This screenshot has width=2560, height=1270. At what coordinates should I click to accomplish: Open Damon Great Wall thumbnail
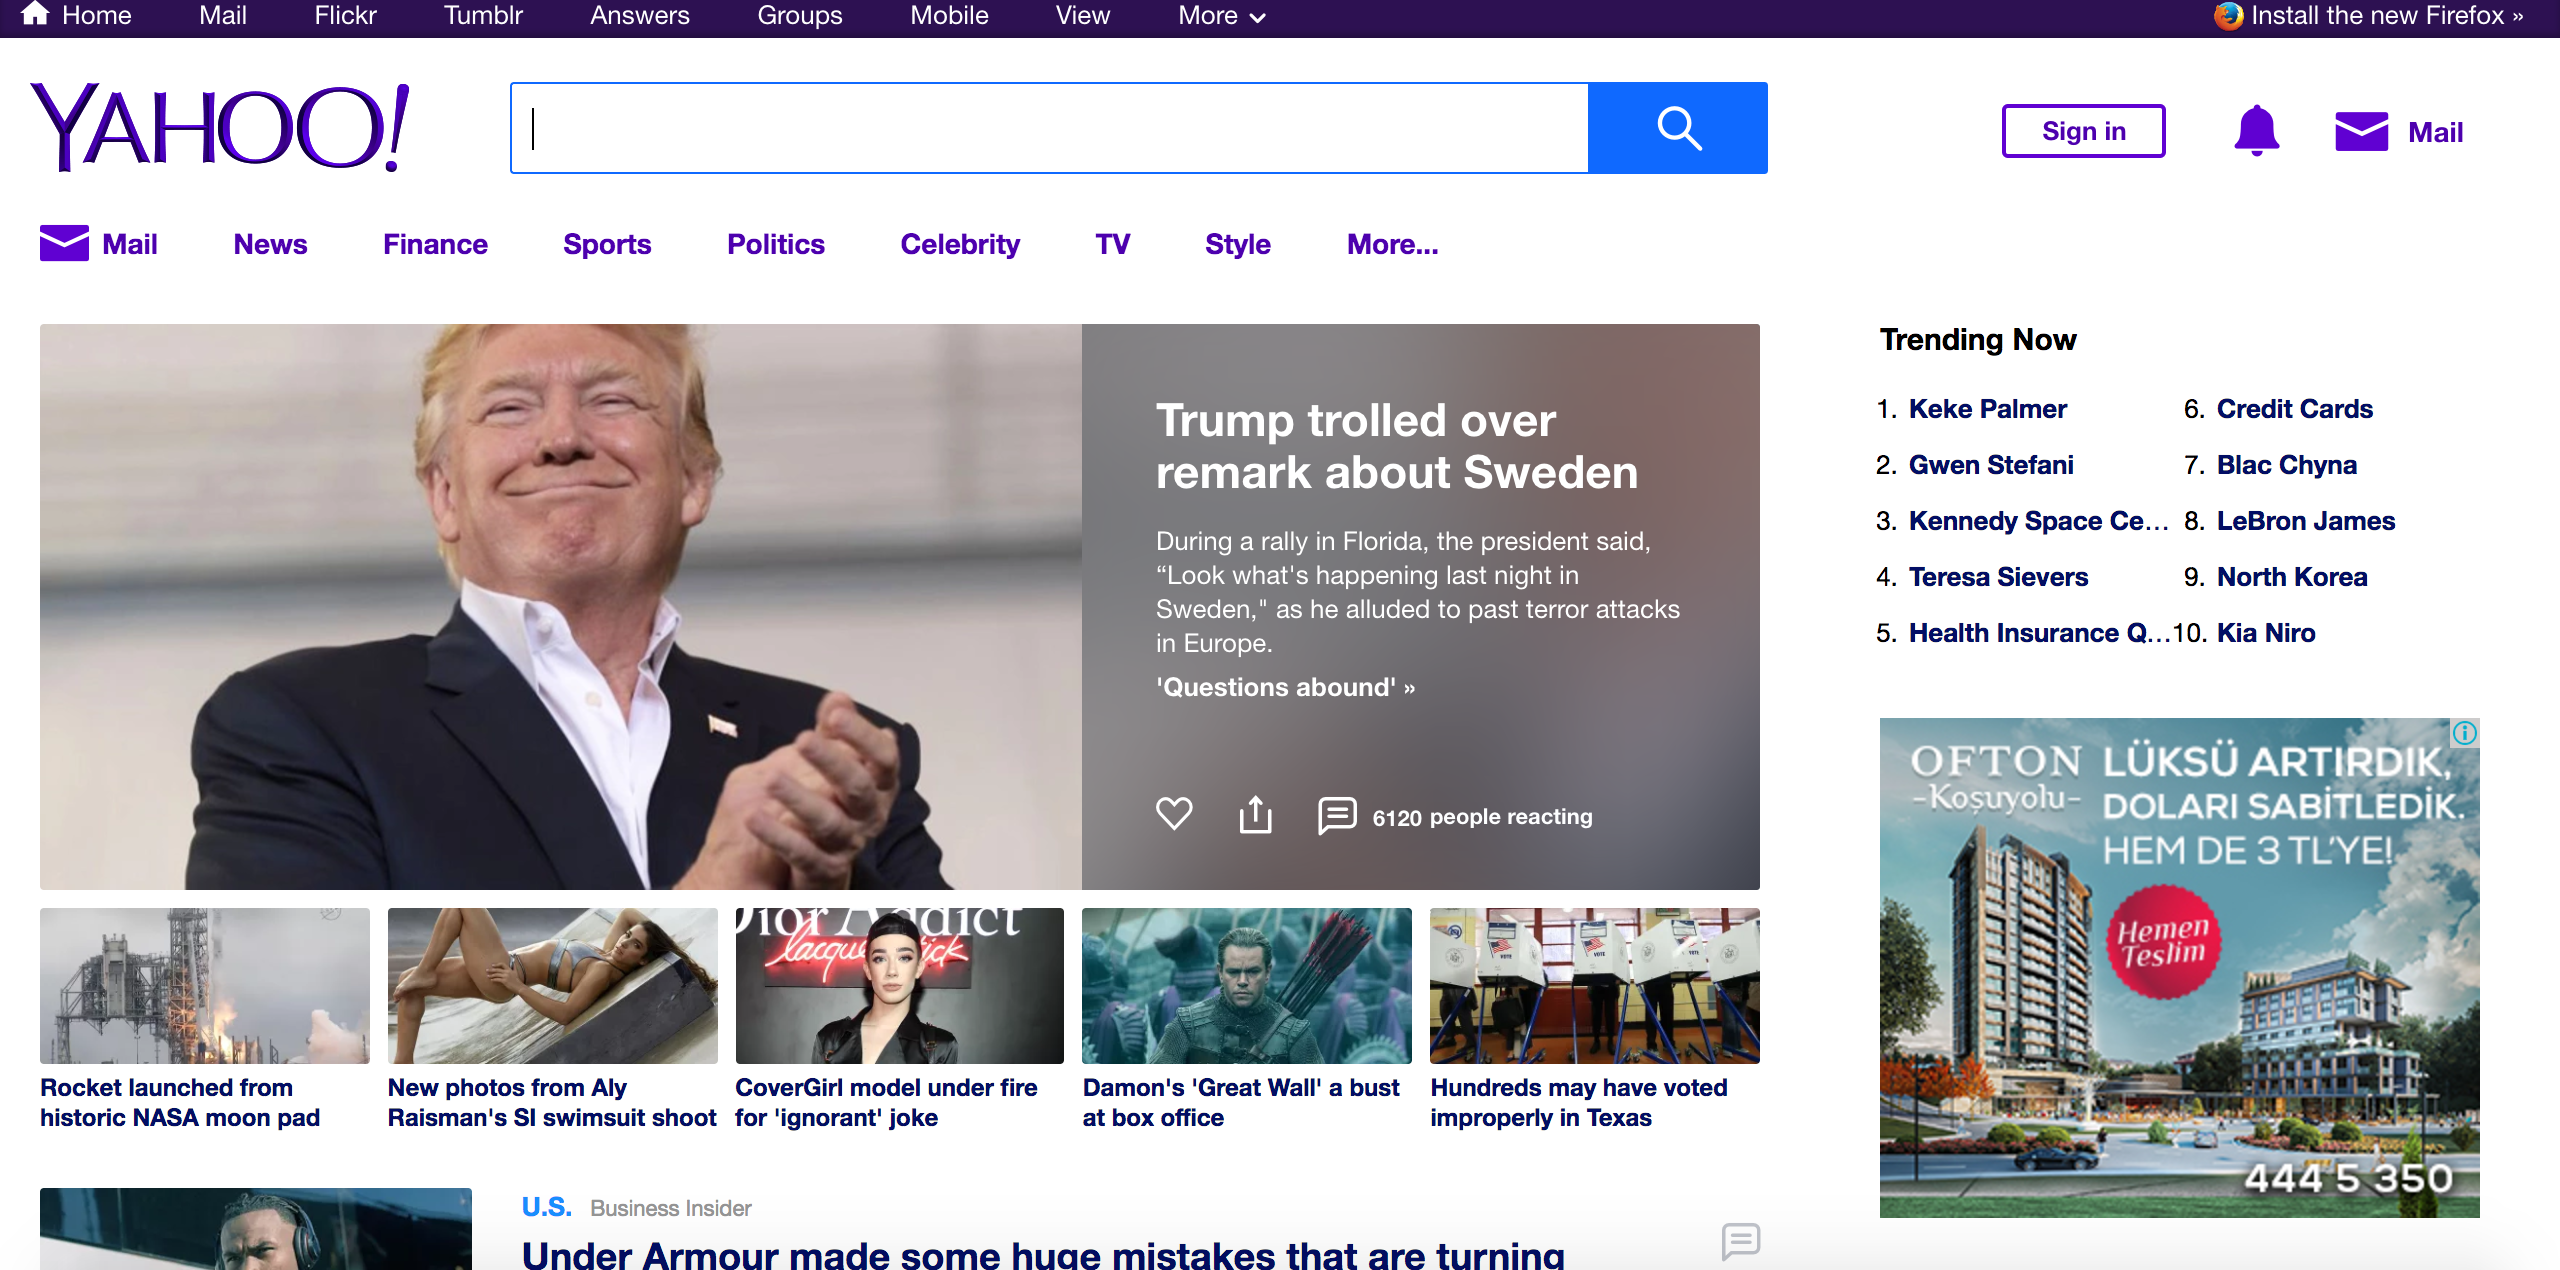1247,986
